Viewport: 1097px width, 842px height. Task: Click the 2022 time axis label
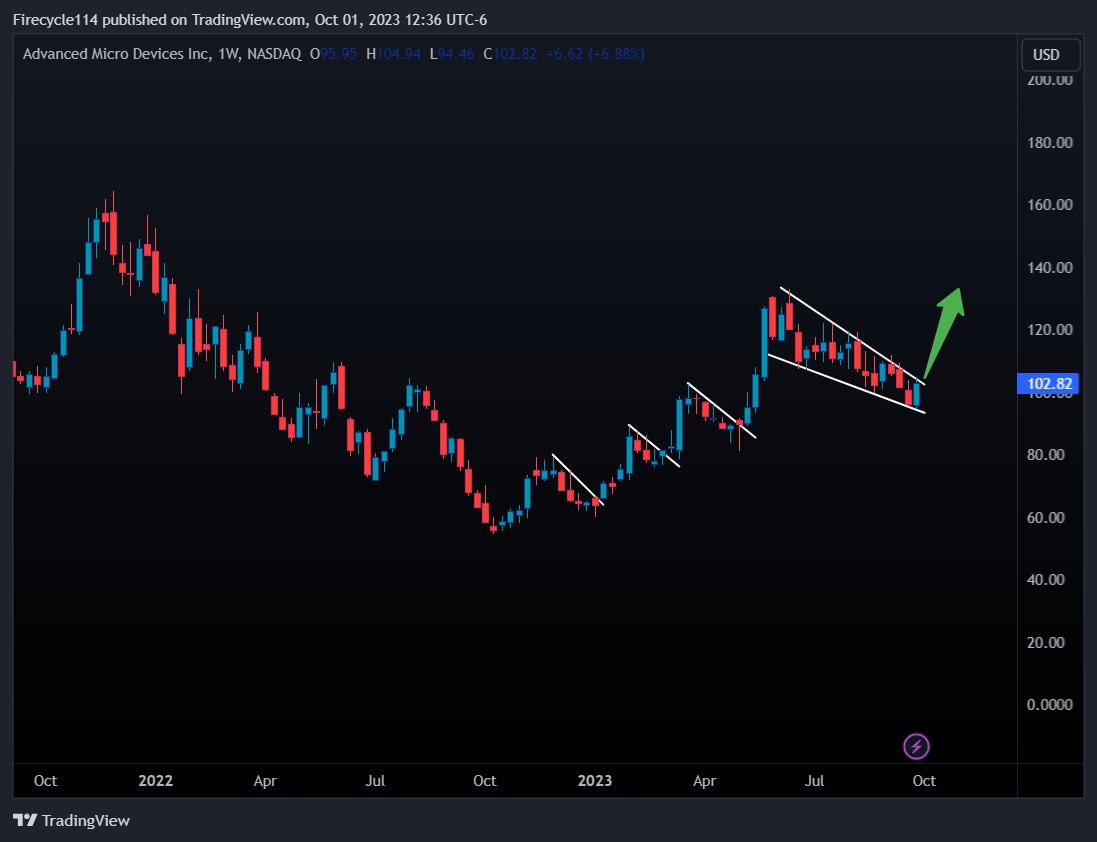coord(155,780)
